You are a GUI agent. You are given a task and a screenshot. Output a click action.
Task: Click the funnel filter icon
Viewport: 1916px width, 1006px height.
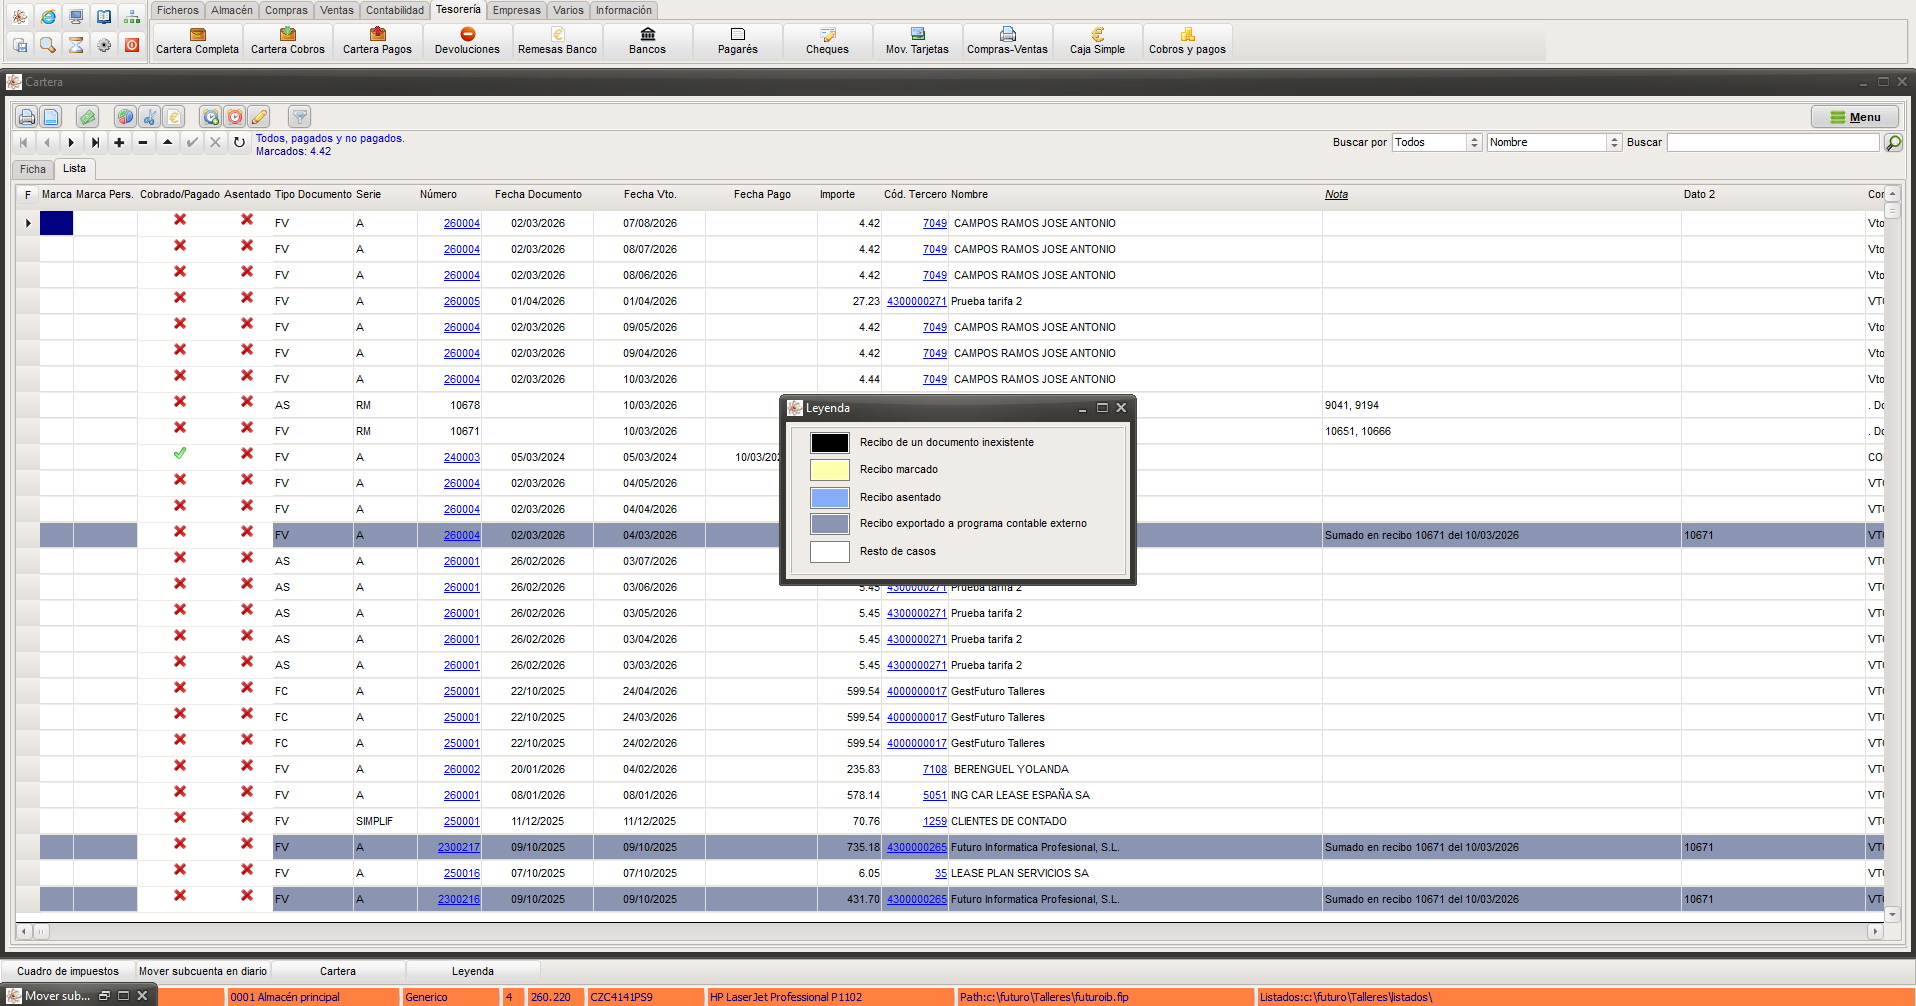[299, 117]
